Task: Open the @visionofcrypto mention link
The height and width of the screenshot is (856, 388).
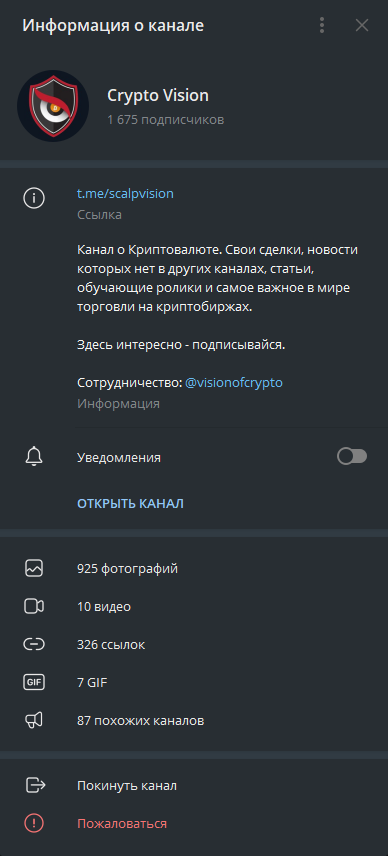Action: click(234, 383)
